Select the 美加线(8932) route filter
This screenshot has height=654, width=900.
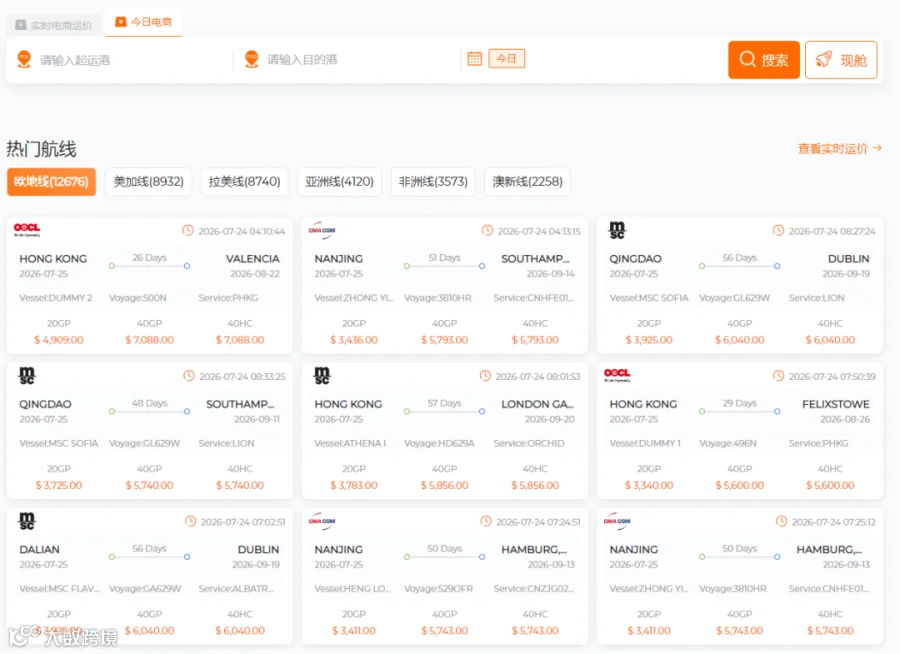tap(149, 181)
